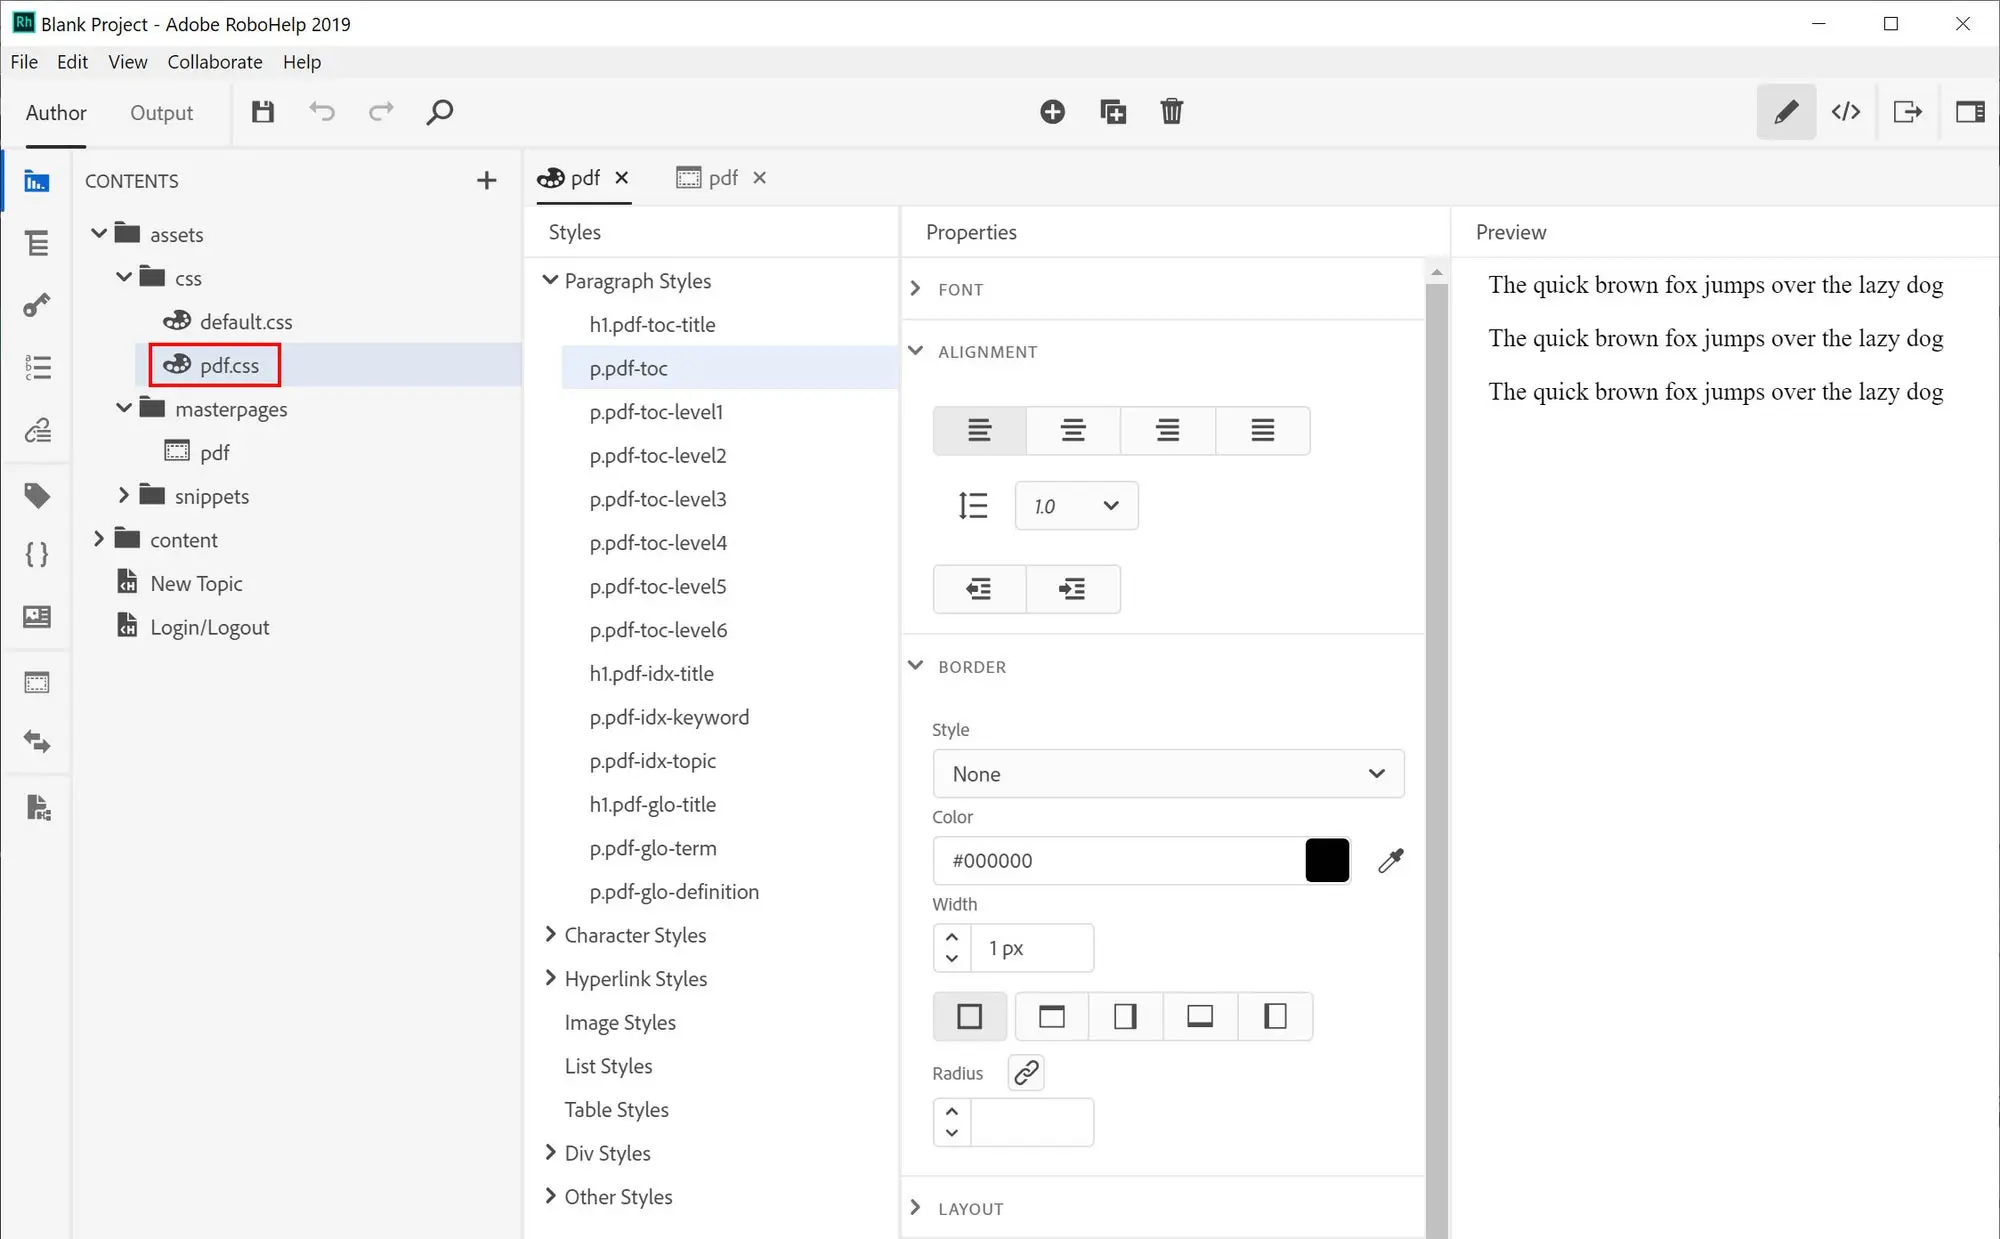Screen dimensions: 2000x1239
Task: Open the border Style dropdown showing None
Action: tap(1167, 773)
